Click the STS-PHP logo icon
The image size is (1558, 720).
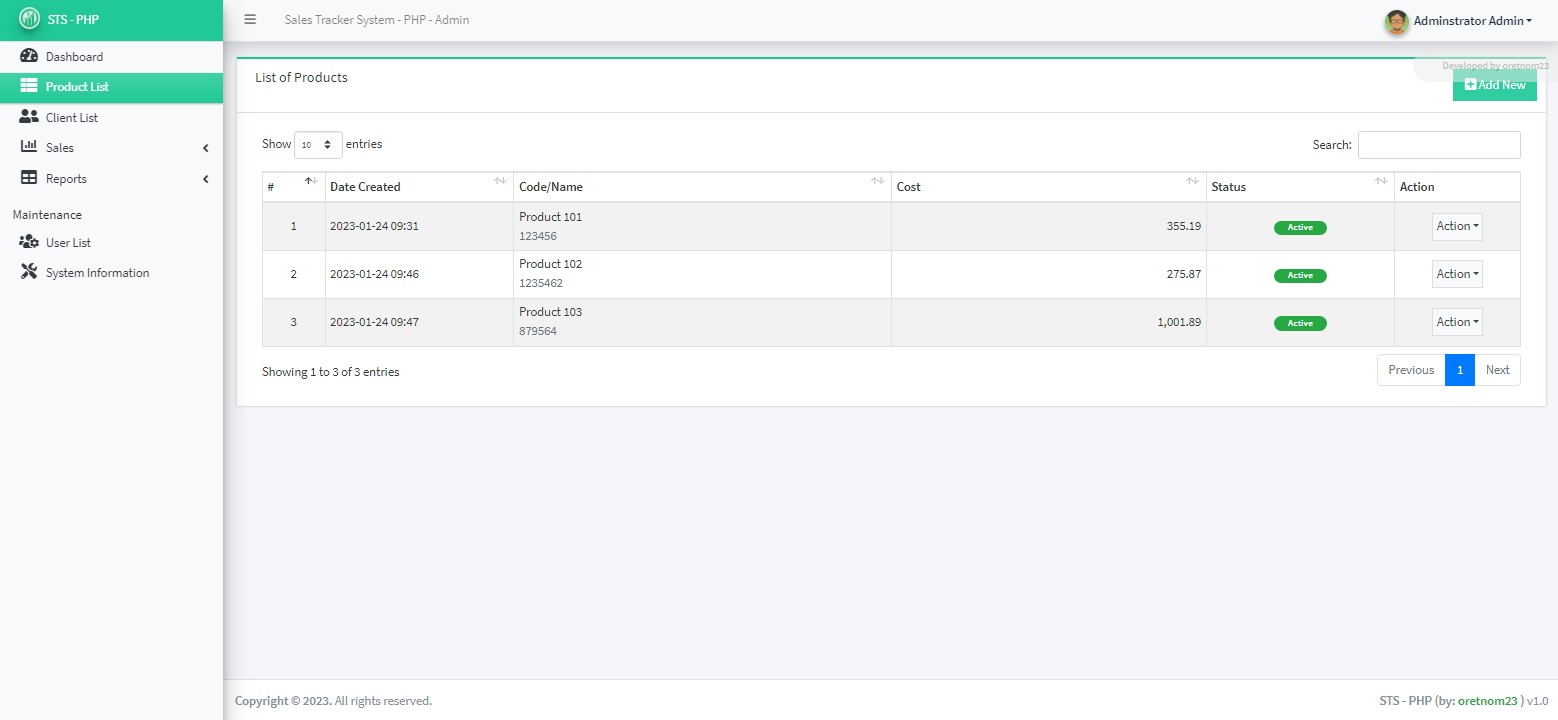pos(29,20)
